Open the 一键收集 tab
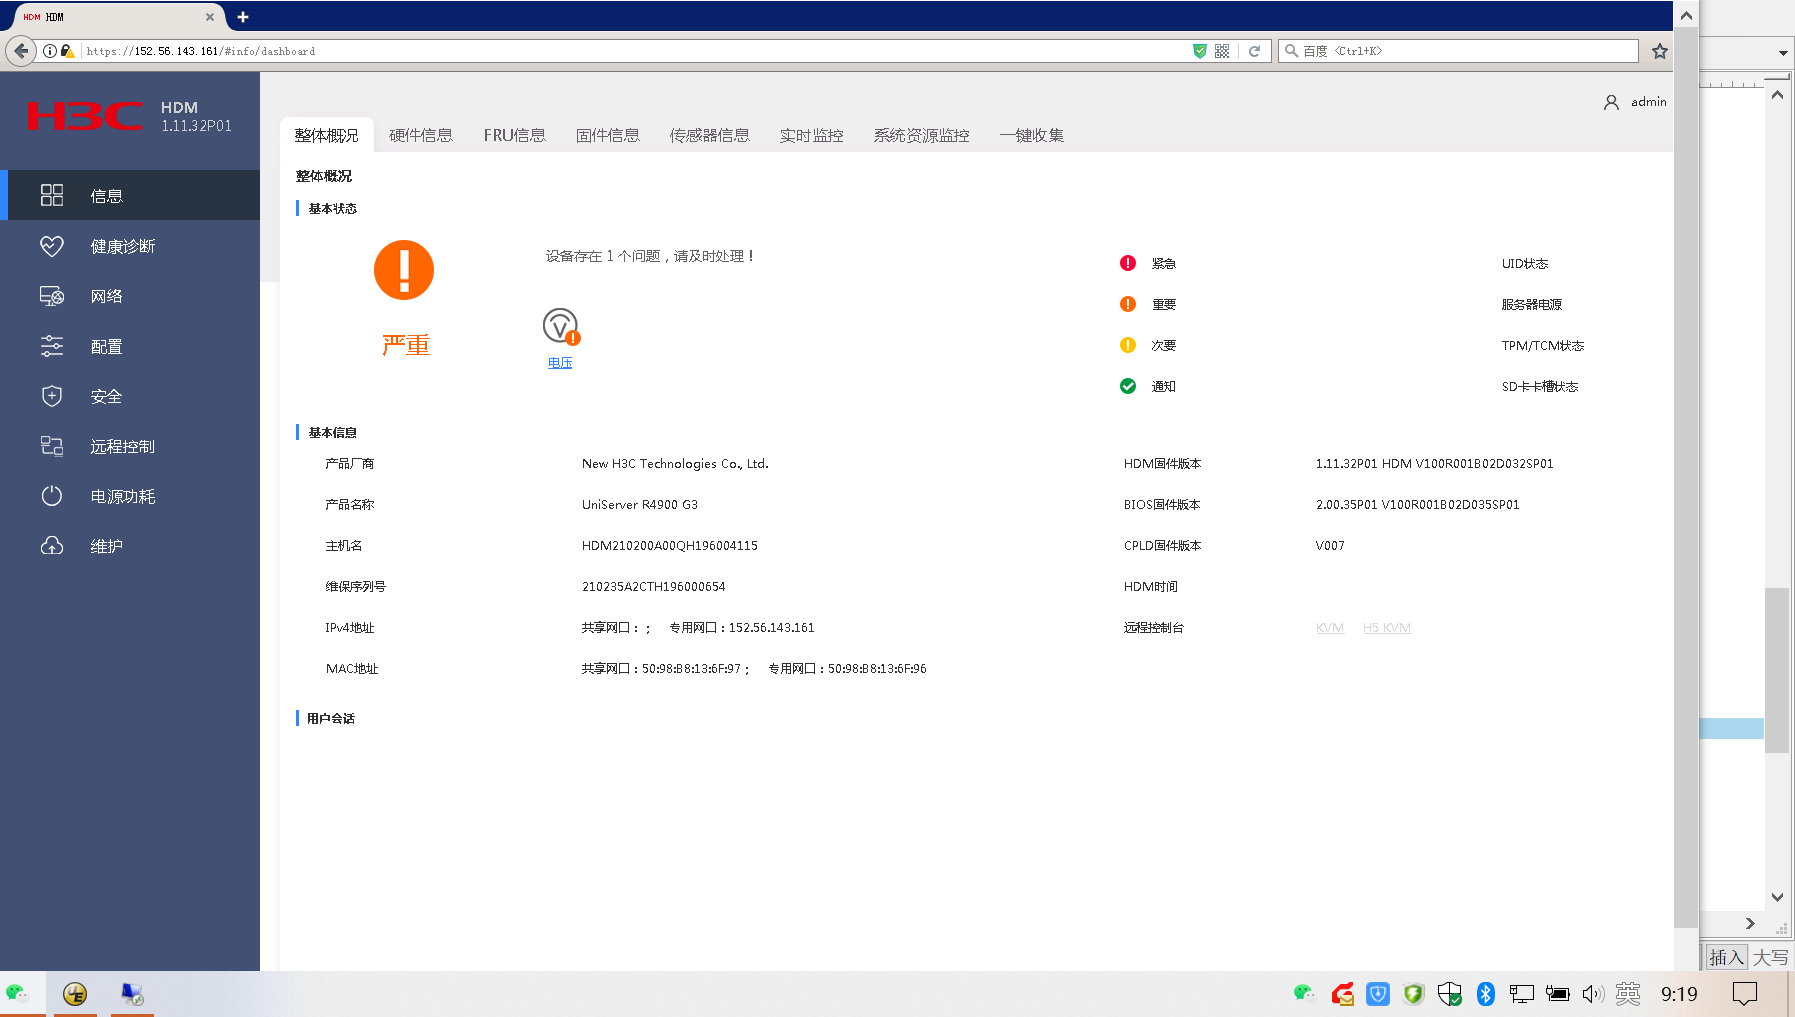This screenshot has width=1795, height=1017. [x=1032, y=135]
